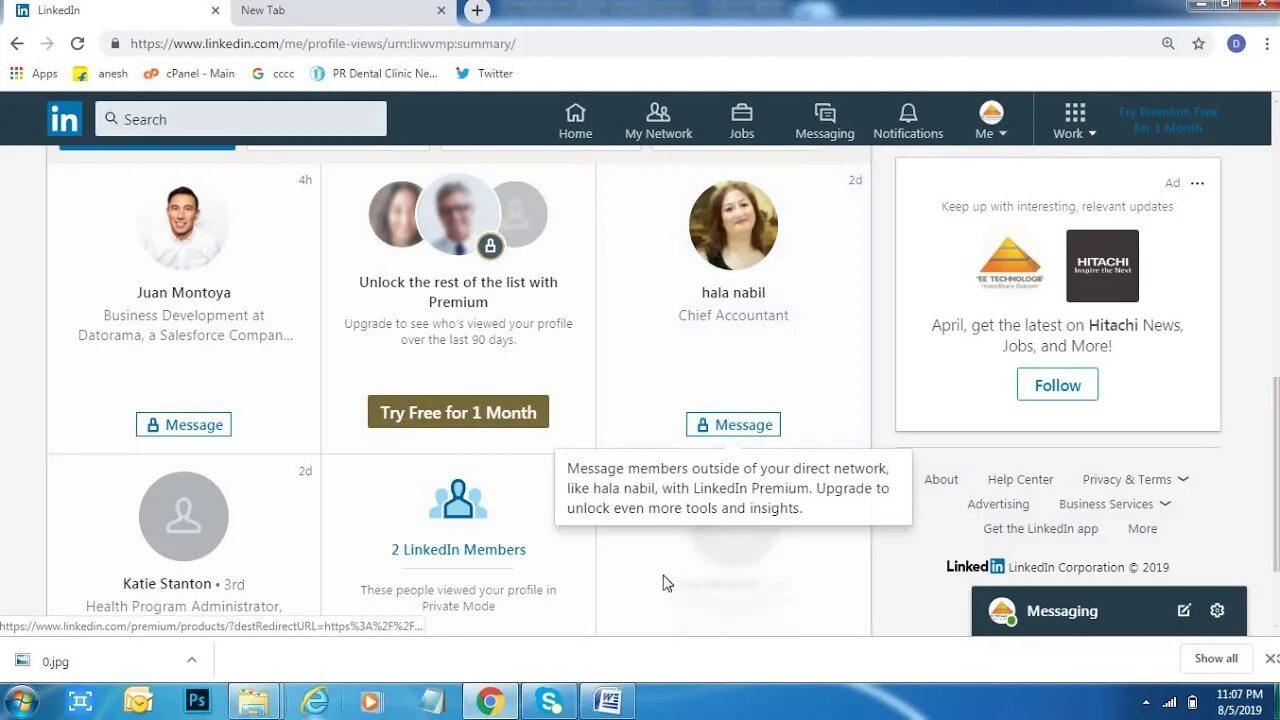The image size is (1280, 720).
Task: Reload the page
Action: 77,44
